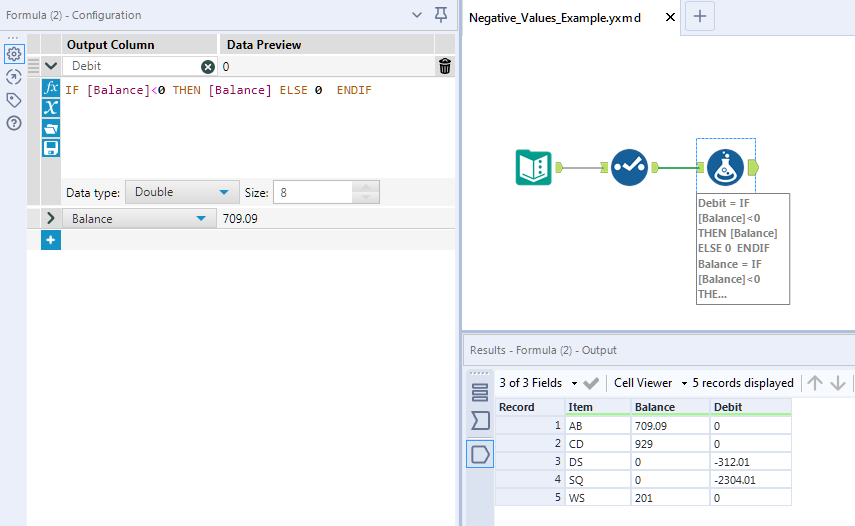
Task: Open the recent and saved expressions folder
Action: (51, 128)
